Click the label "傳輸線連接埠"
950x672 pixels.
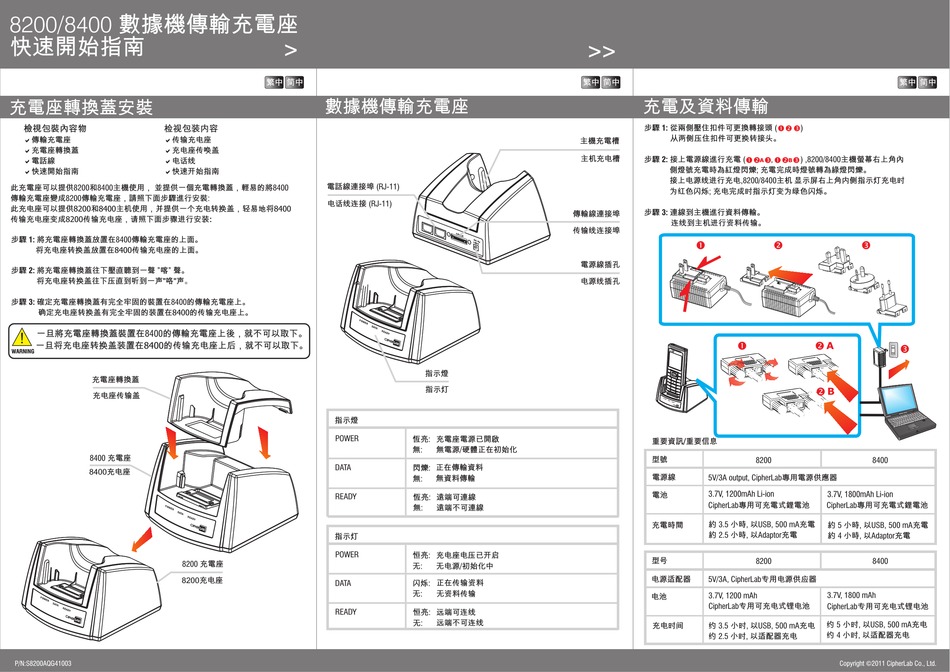pos(596,214)
